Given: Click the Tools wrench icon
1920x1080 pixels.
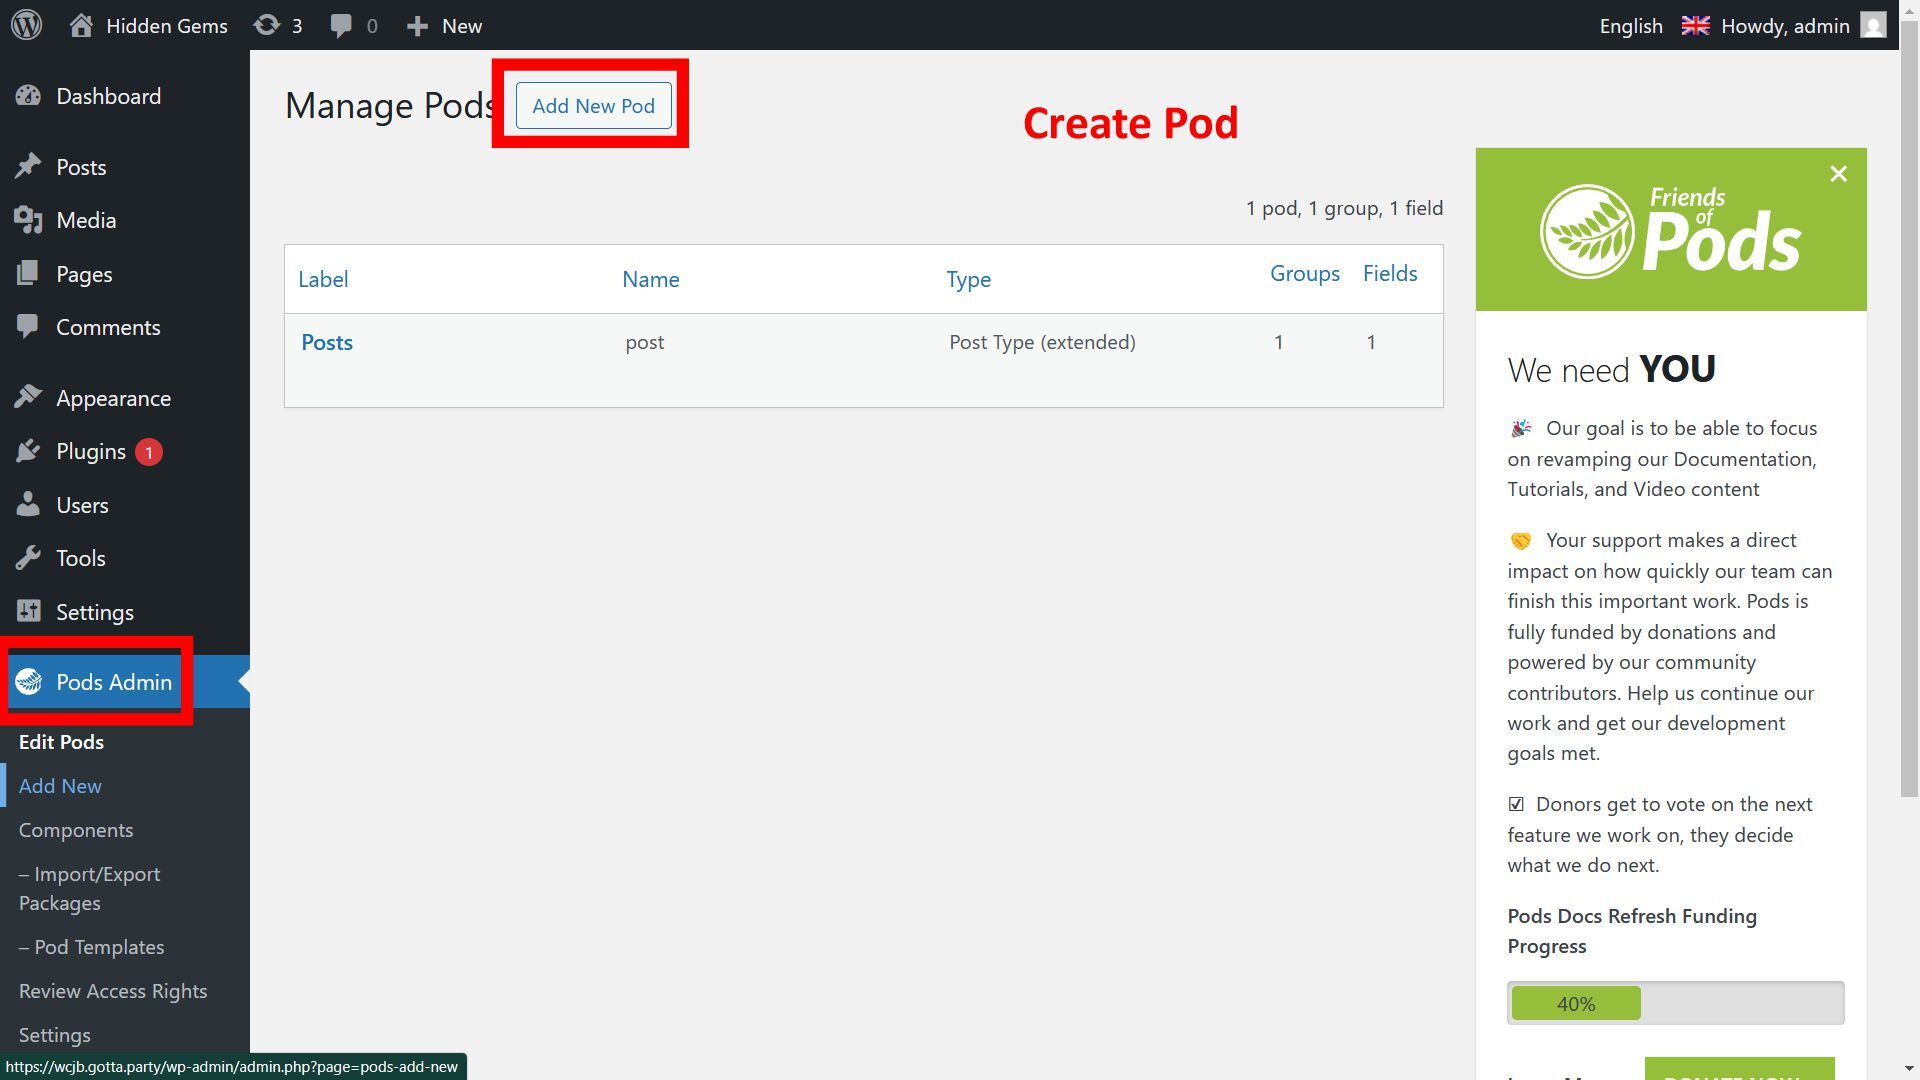Looking at the screenshot, I should tap(28, 558).
